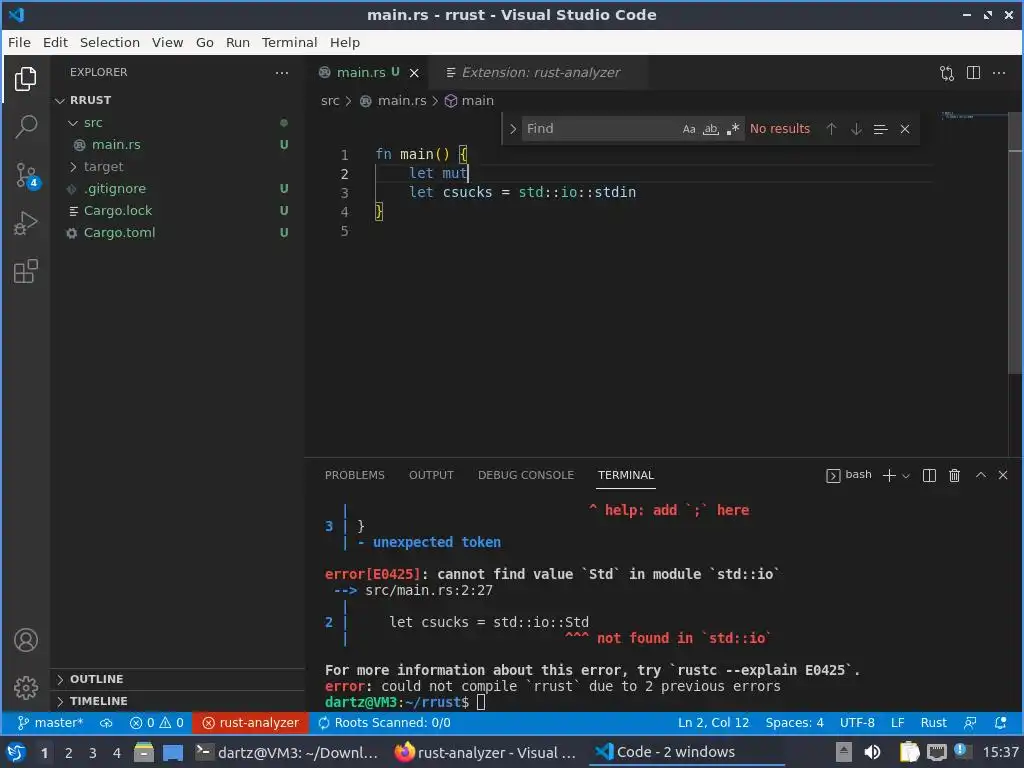Open the Extensions view icon
Screen dimensions: 1024x768
(25, 271)
